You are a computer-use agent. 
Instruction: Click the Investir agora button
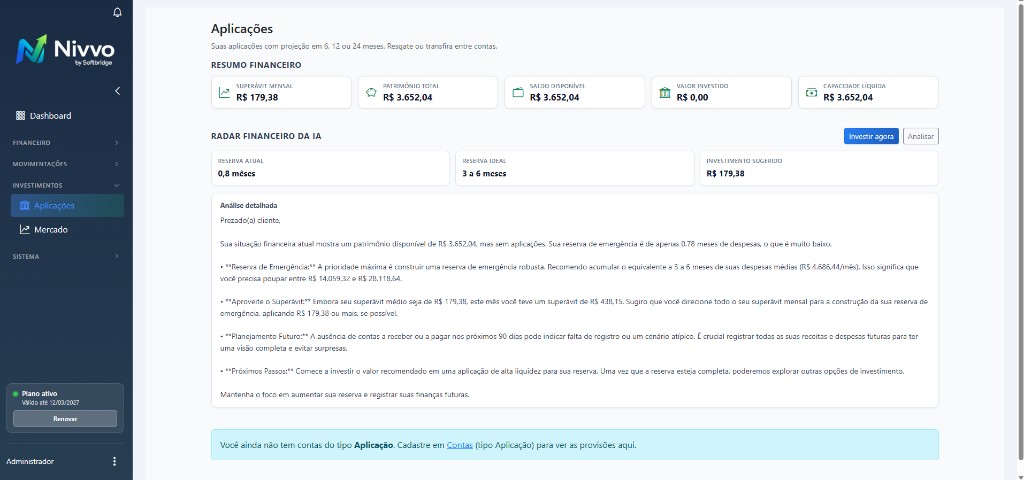(871, 136)
